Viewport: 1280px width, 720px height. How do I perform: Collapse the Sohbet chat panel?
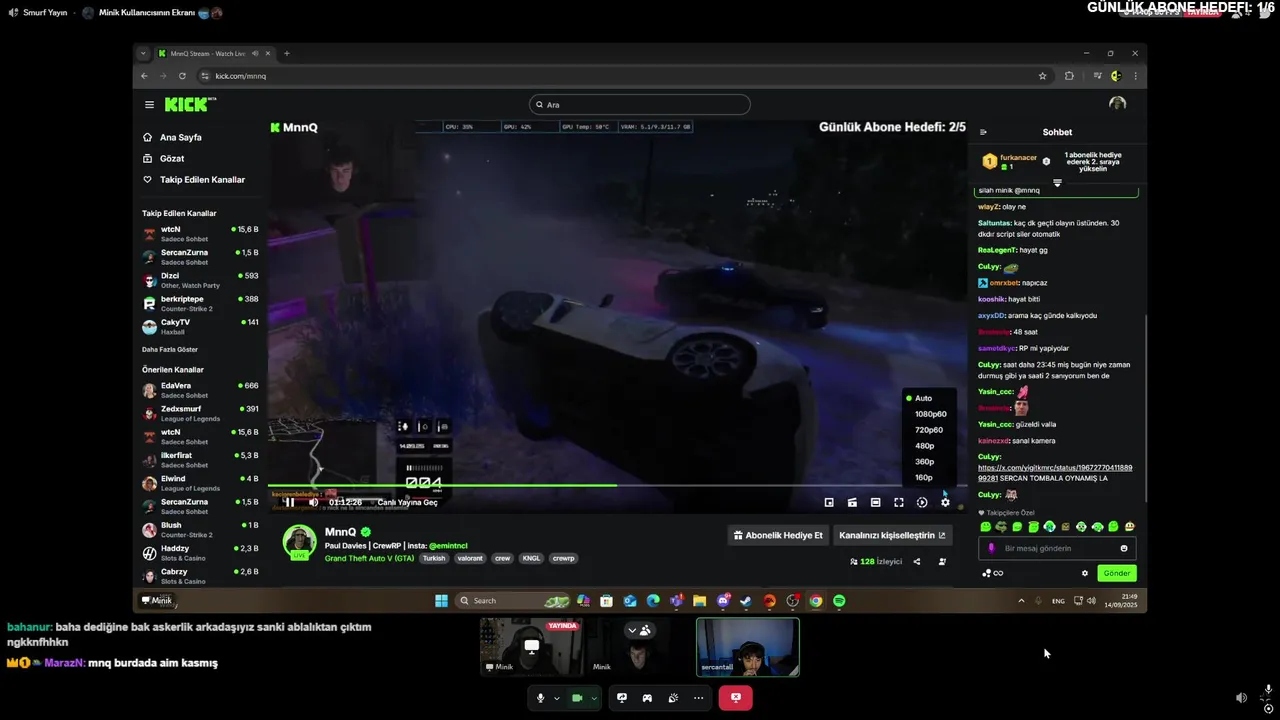[x=983, y=132]
